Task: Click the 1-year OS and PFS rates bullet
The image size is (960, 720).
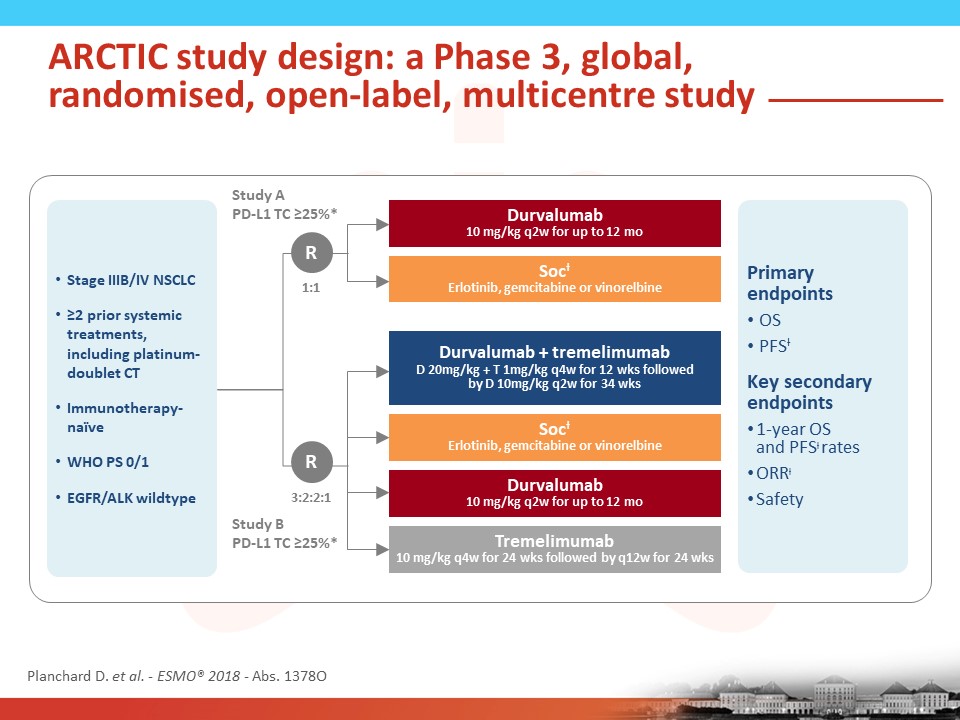Action: click(803, 438)
